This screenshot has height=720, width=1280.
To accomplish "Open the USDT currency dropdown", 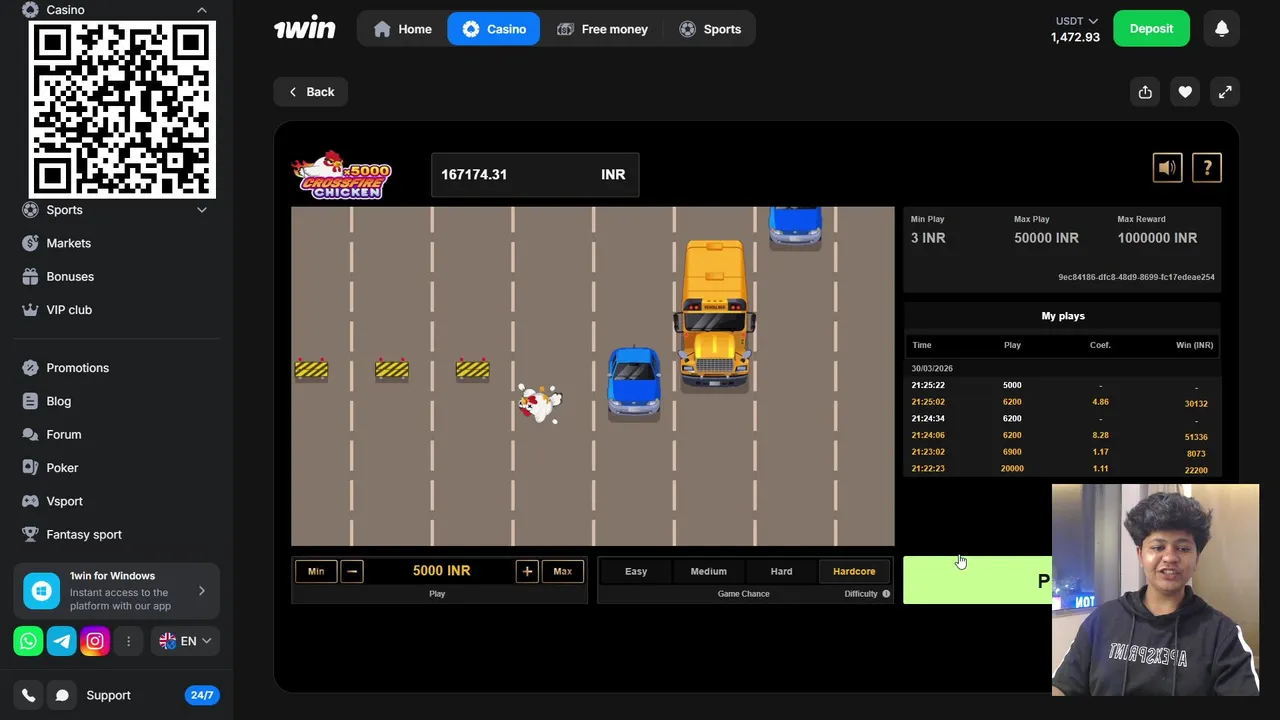I will click(x=1077, y=21).
